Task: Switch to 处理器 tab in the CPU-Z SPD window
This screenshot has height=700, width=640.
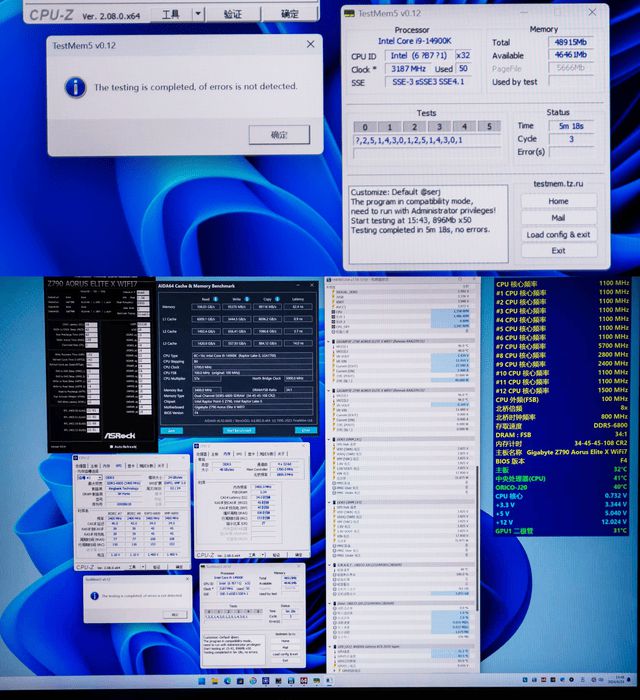Action: (81, 466)
